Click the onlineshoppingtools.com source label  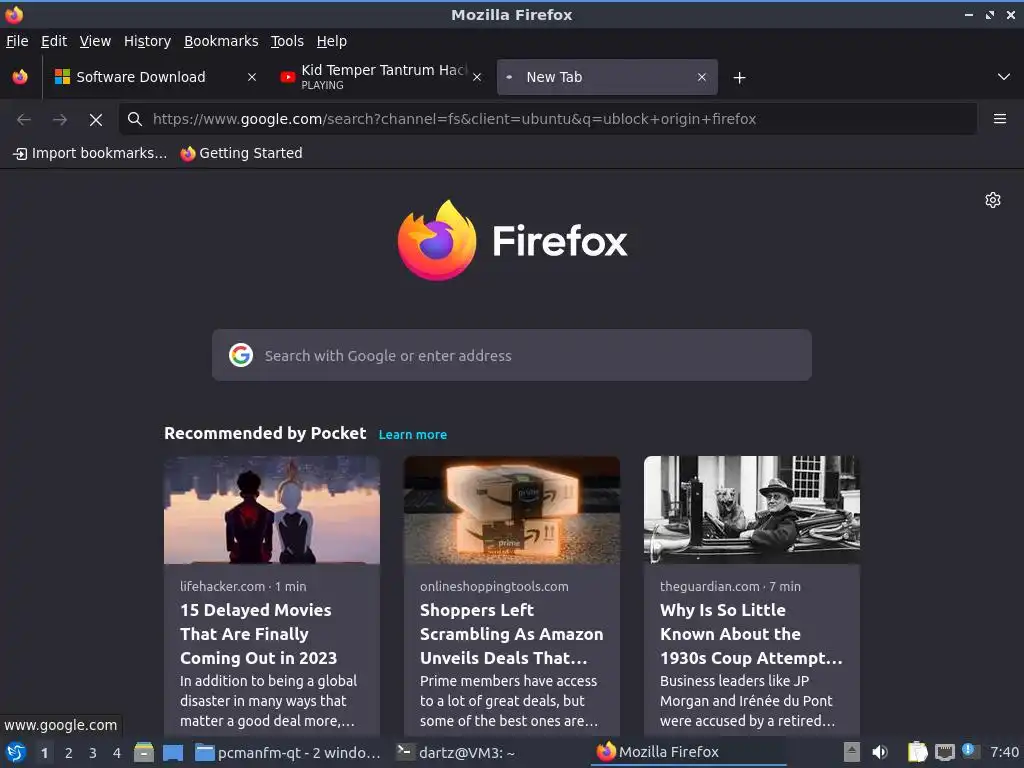point(494,586)
